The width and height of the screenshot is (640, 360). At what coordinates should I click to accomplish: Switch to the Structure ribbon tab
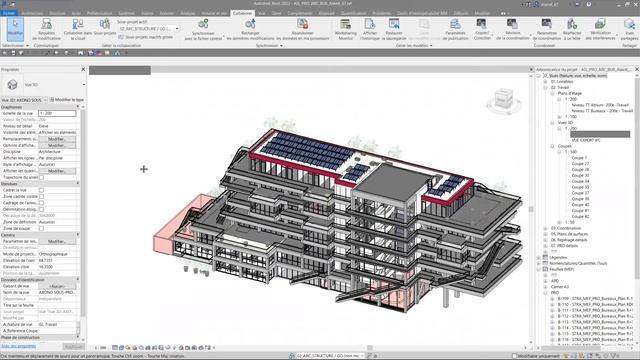(57, 13)
